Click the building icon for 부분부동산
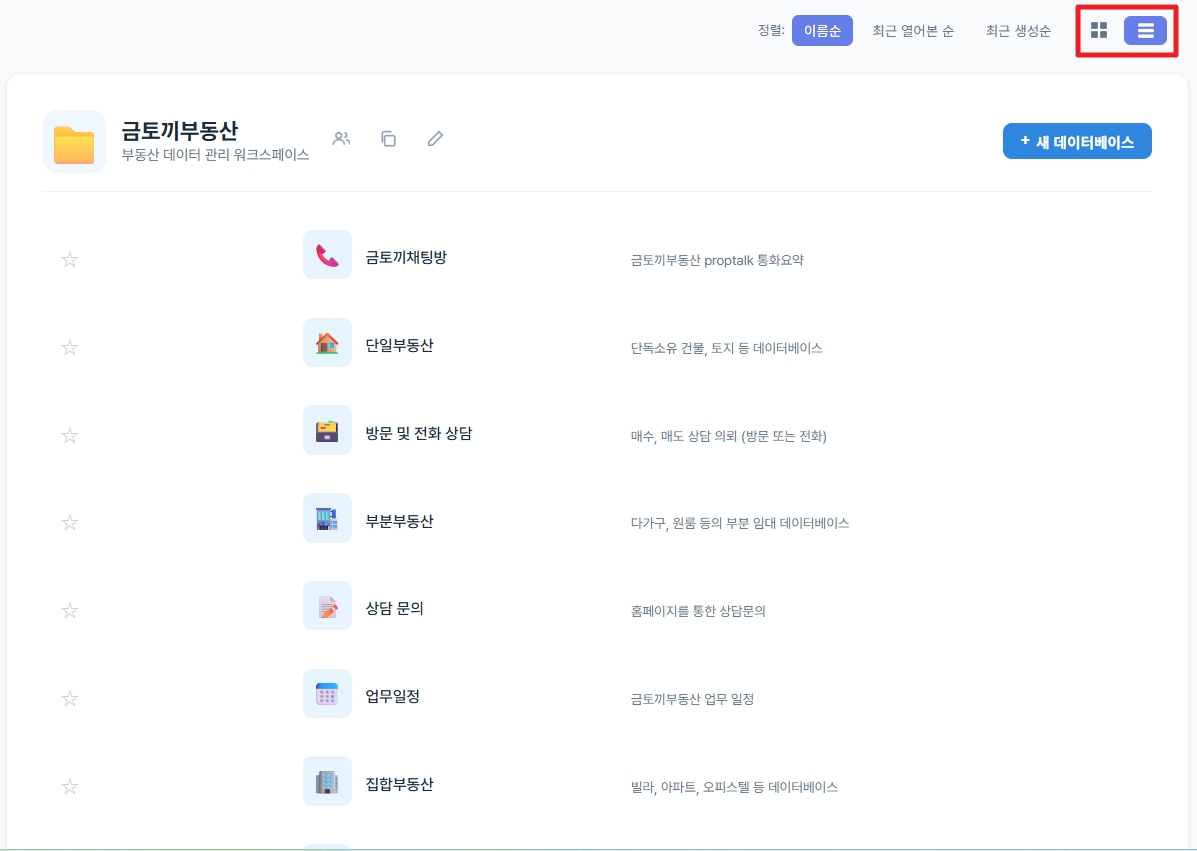Viewport: 1197px width, 851px height. tap(327, 518)
